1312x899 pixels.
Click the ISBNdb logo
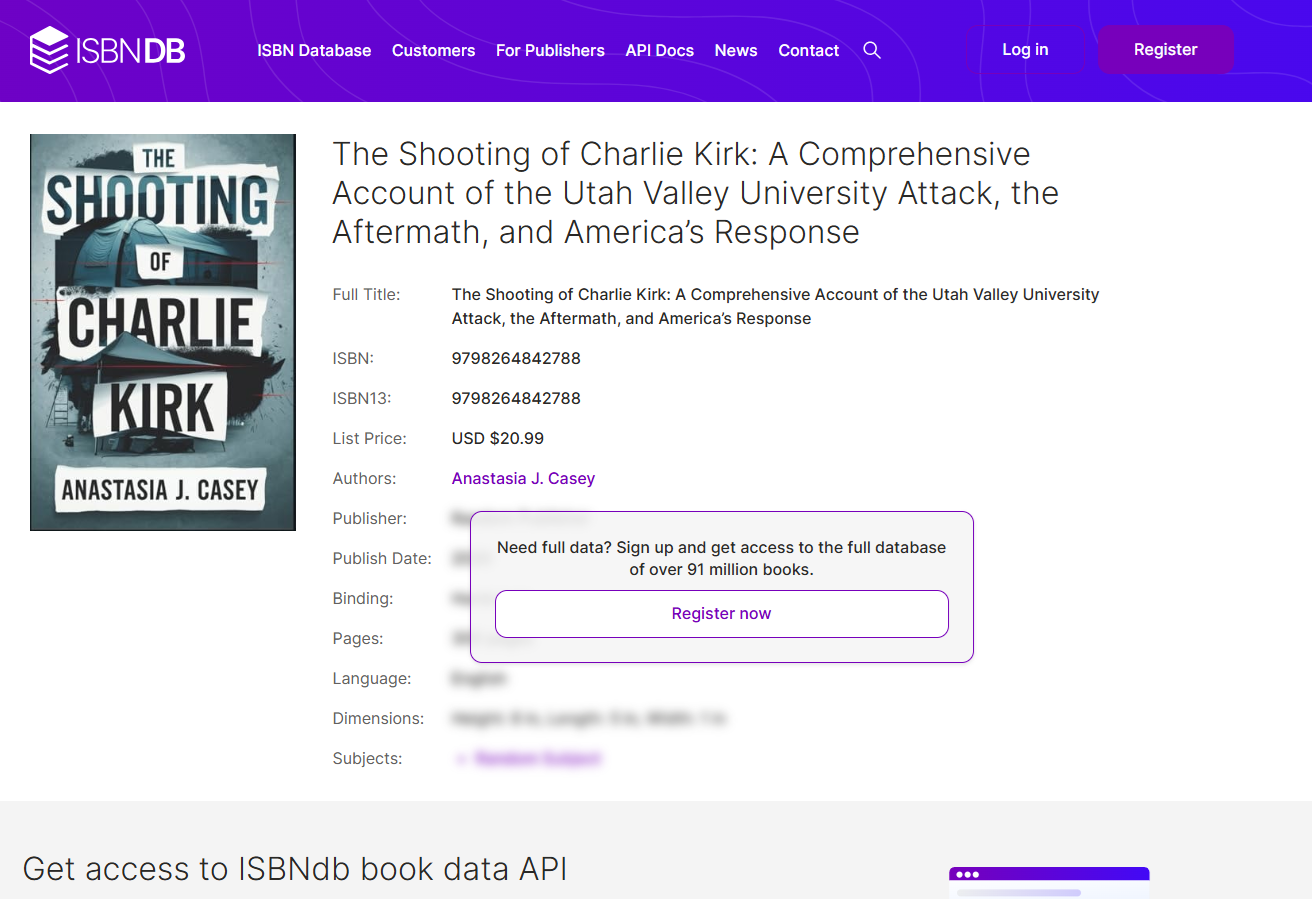[x=107, y=50]
